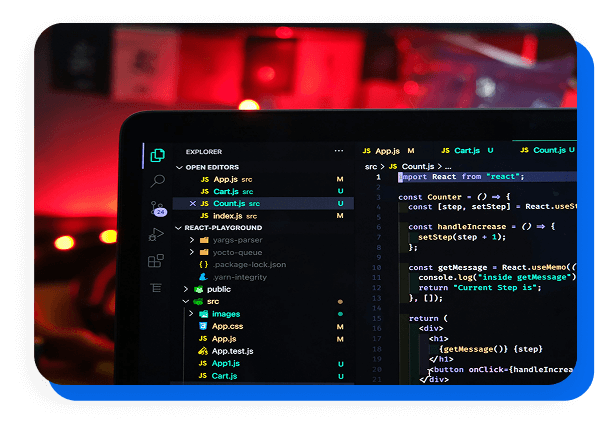
Task: Open the Run and Debug icon
Action: (156, 234)
